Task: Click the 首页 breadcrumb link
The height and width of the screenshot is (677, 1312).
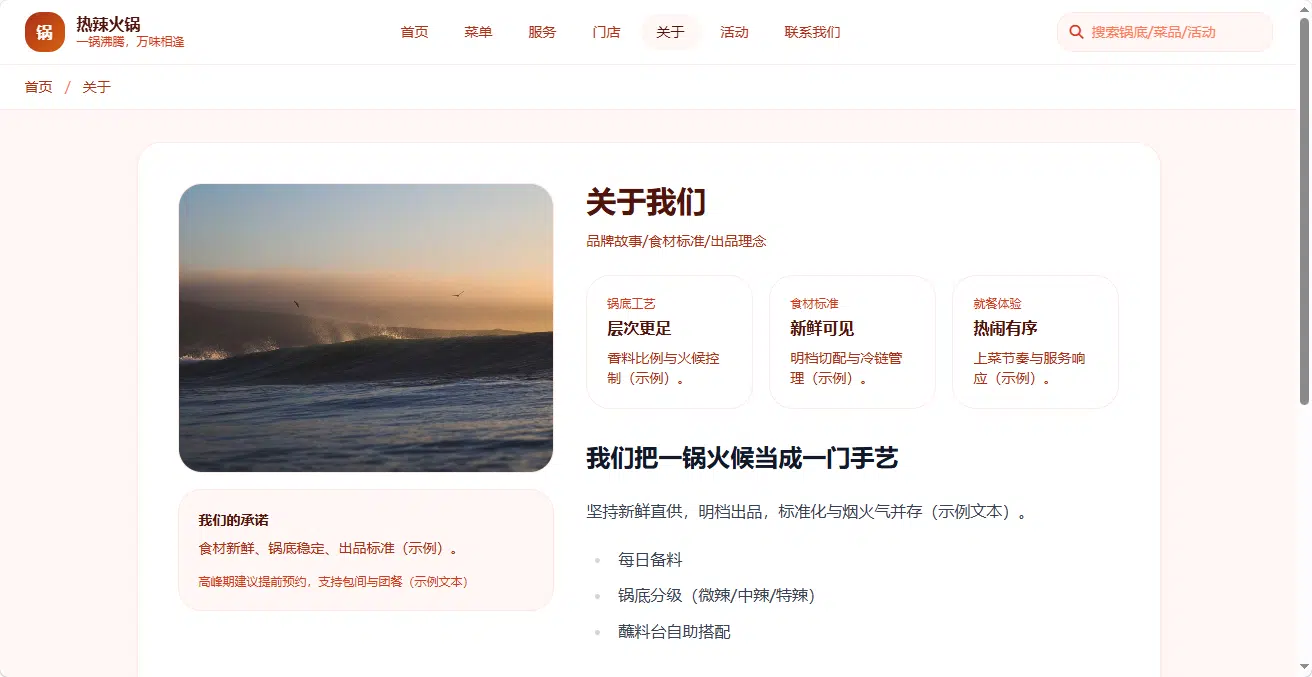Action: pyautogui.click(x=39, y=87)
